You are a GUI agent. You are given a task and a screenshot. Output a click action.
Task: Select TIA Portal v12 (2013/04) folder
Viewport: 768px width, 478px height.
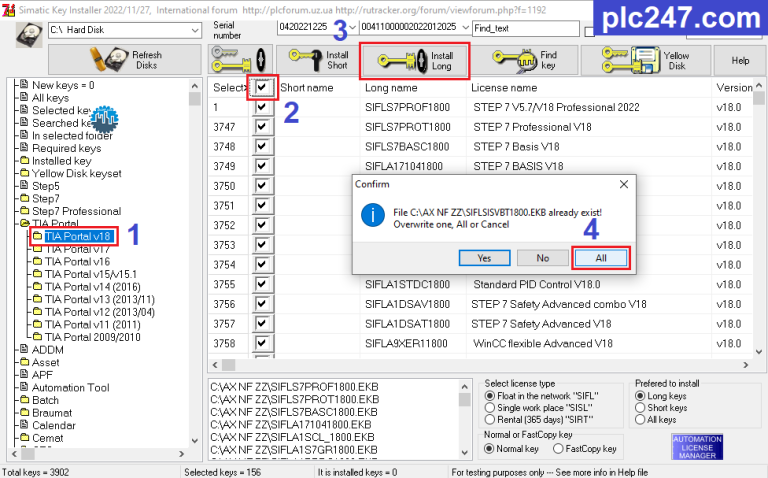click(99, 312)
